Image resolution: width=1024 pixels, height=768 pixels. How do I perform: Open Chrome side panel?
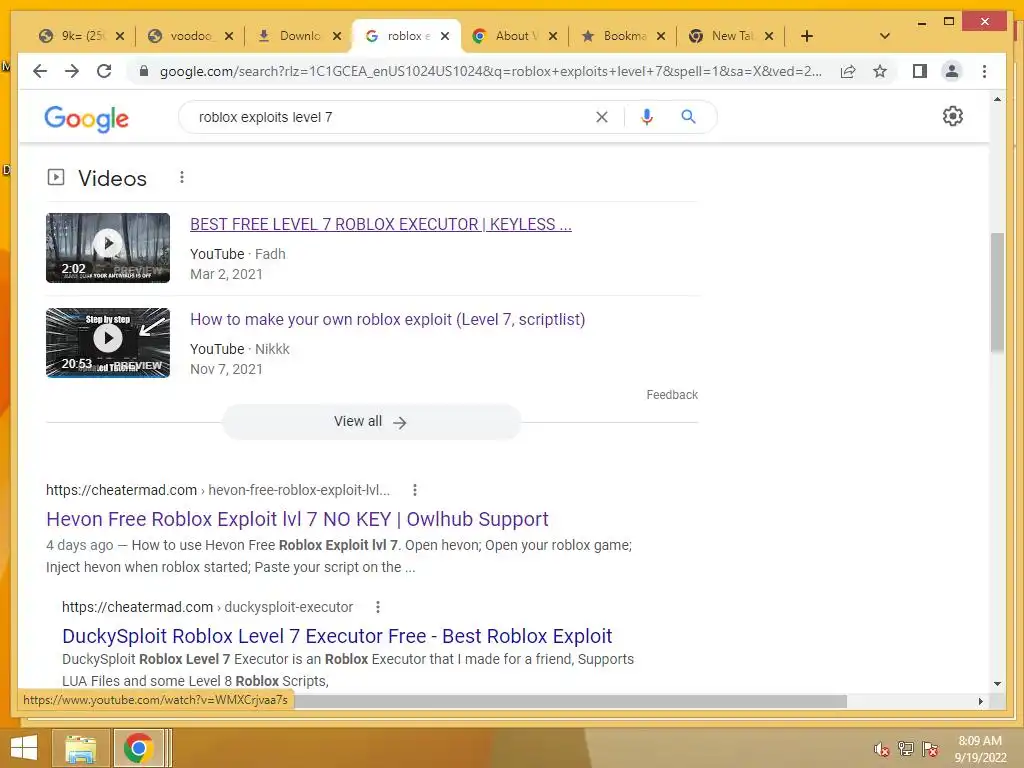[x=920, y=71]
